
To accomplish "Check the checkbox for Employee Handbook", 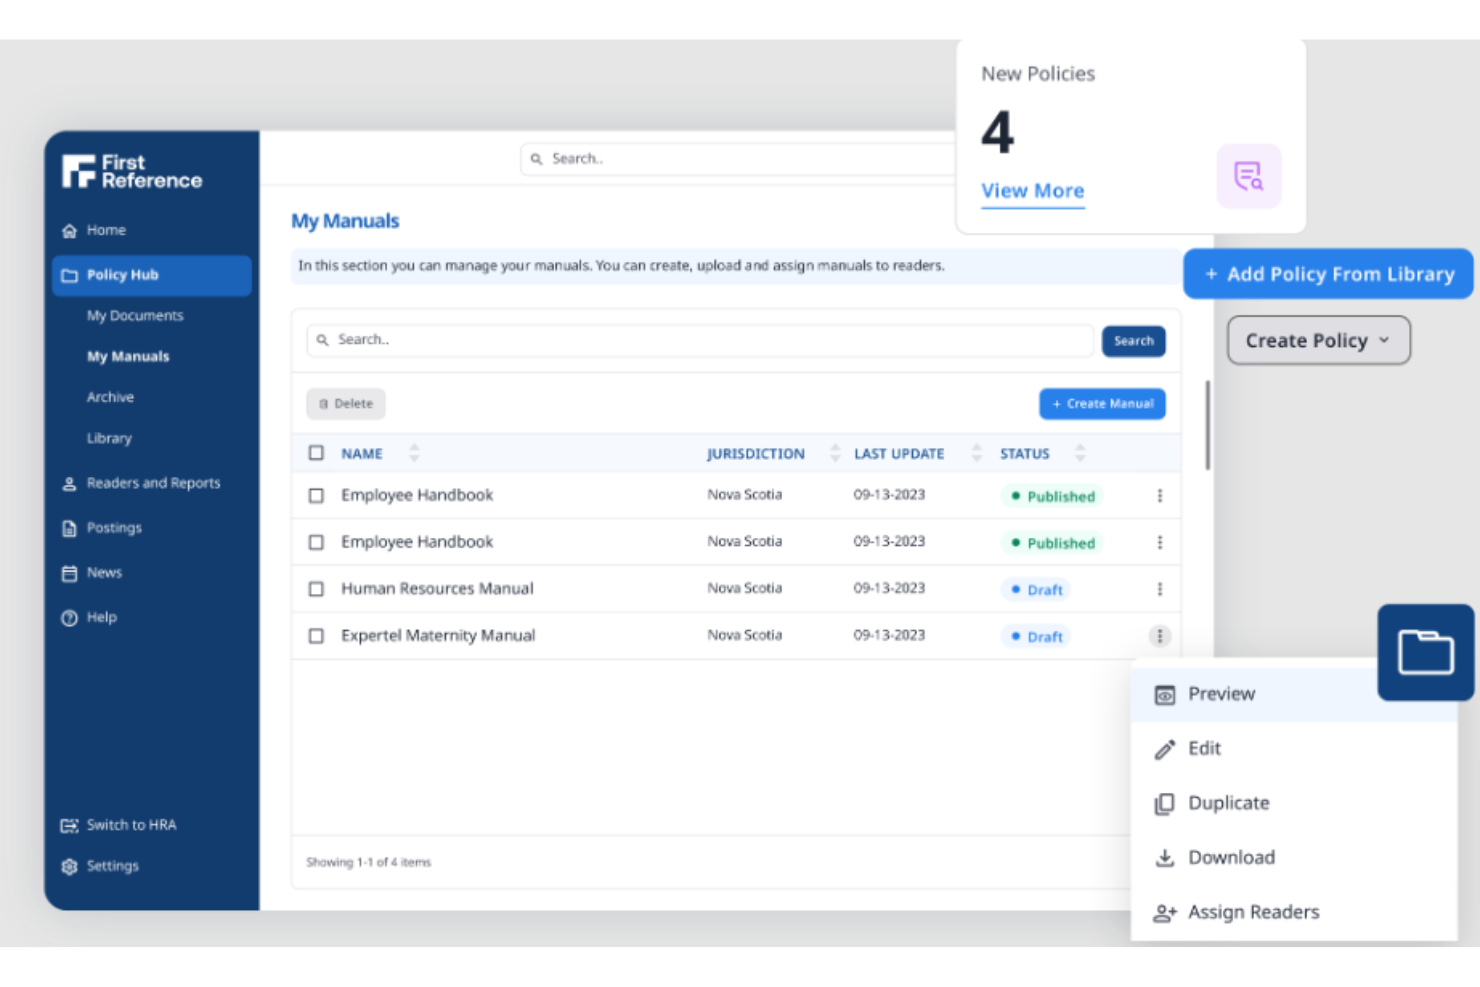I will (x=316, y=495).
